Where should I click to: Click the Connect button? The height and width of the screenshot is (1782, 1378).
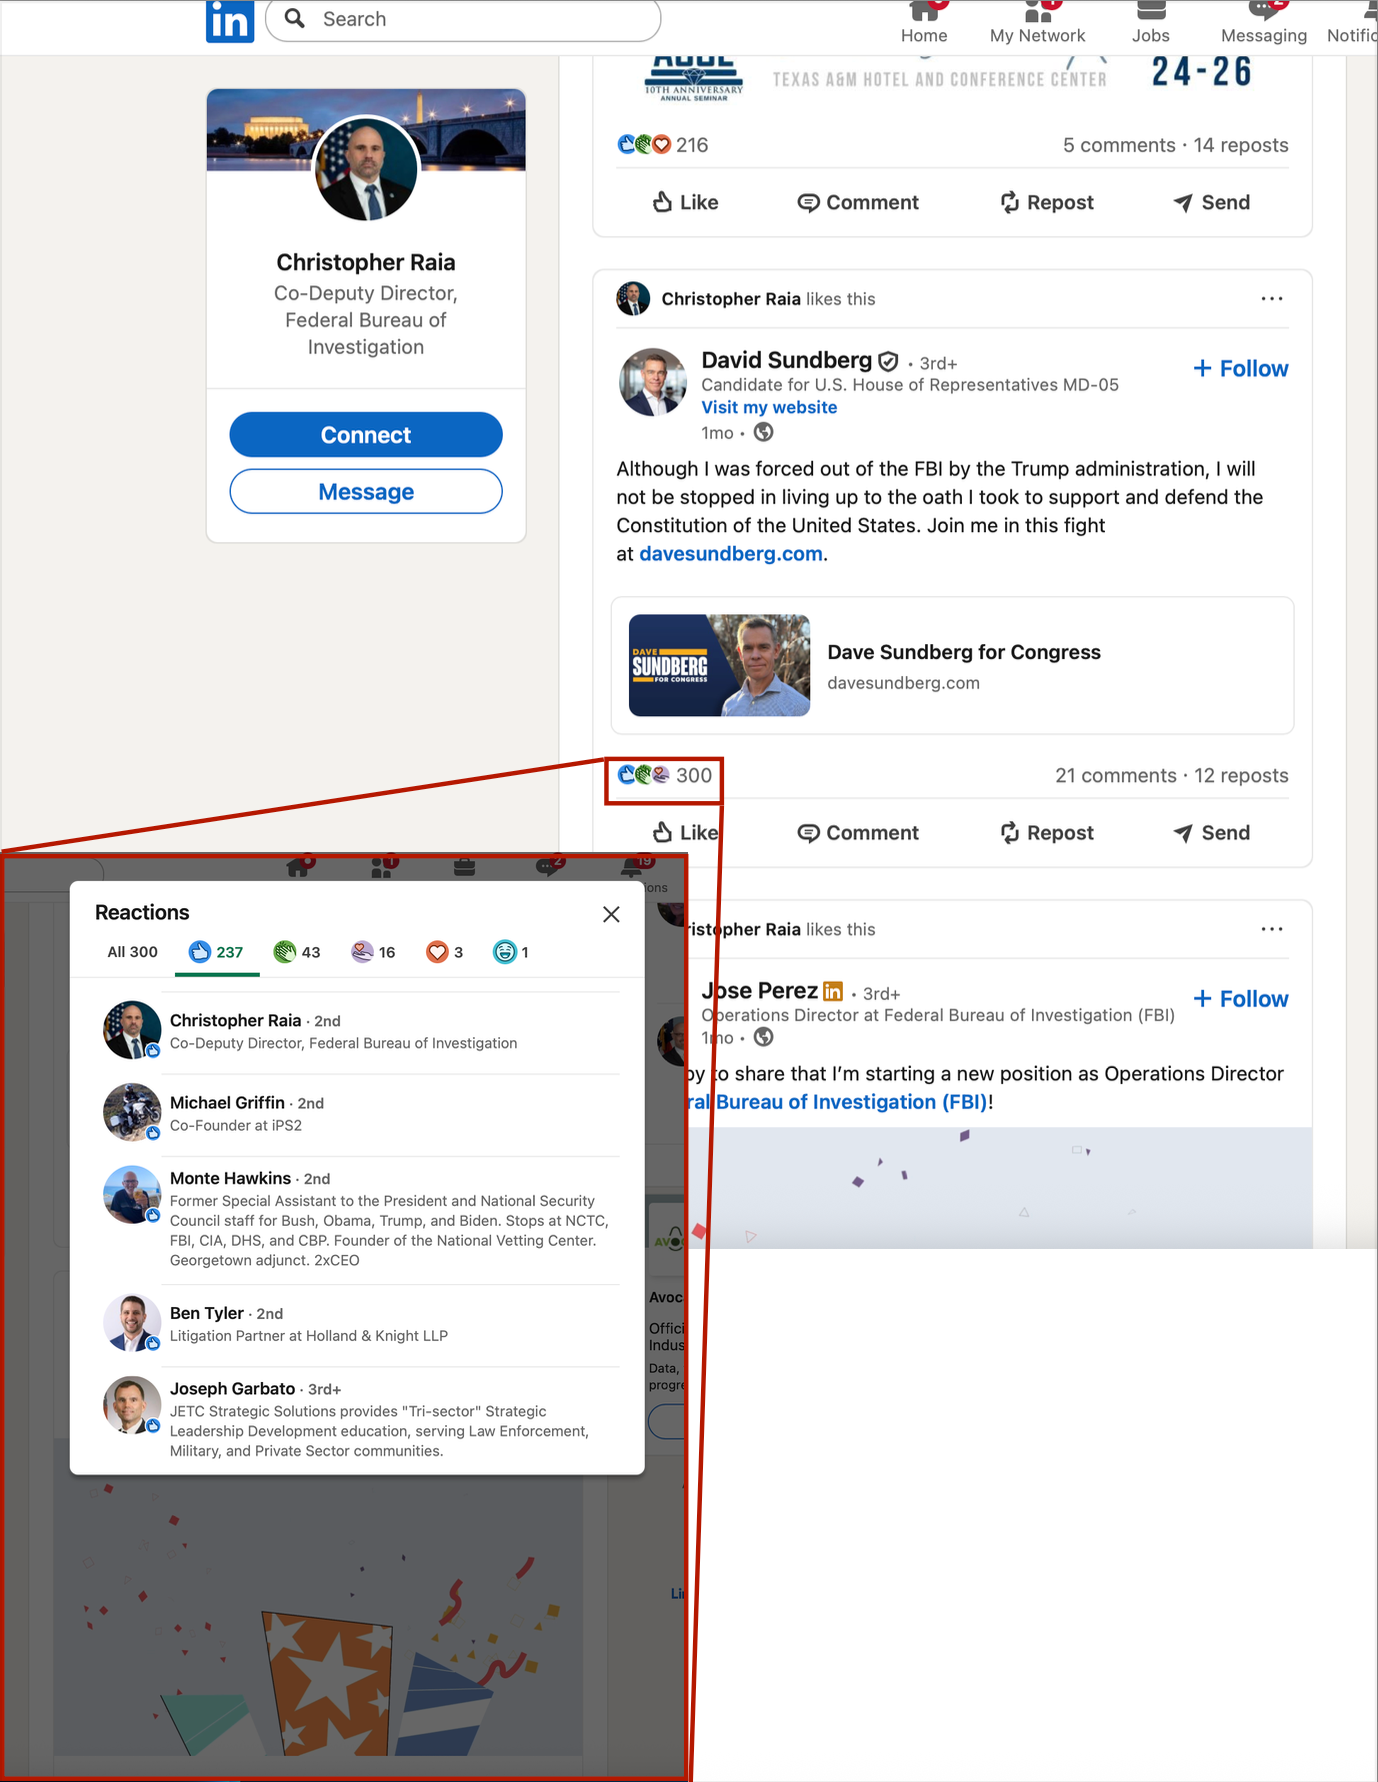366,435
